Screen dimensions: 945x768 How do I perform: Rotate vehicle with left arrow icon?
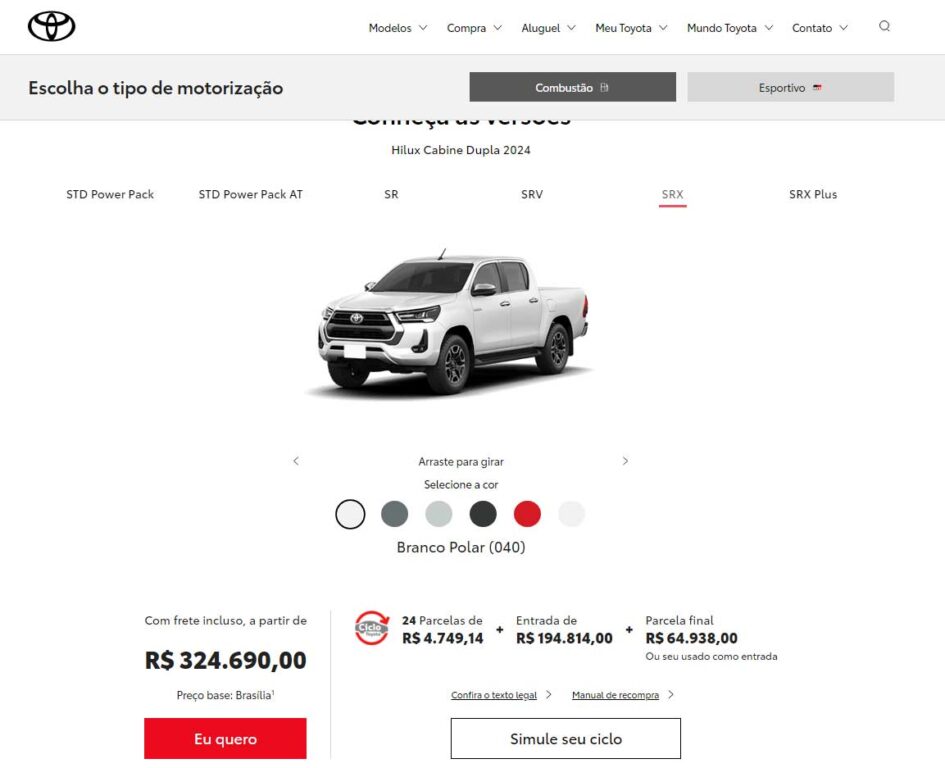click(x=296, y=461)
